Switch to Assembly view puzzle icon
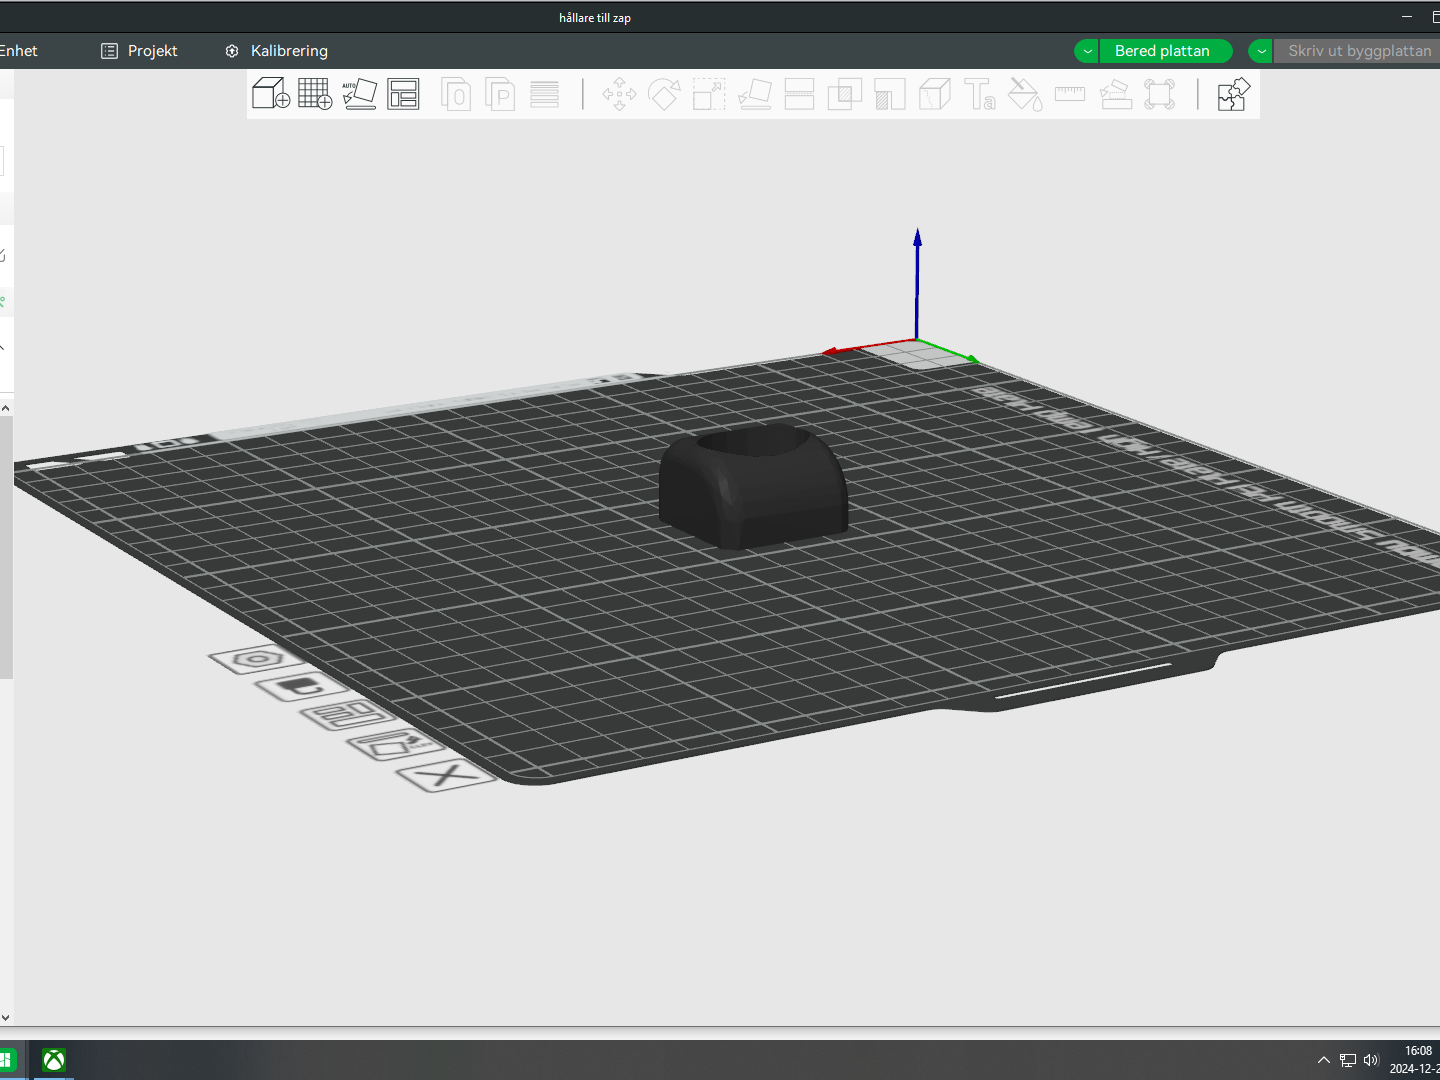Screen dimensions: 1440x1080 [1234, 94]
